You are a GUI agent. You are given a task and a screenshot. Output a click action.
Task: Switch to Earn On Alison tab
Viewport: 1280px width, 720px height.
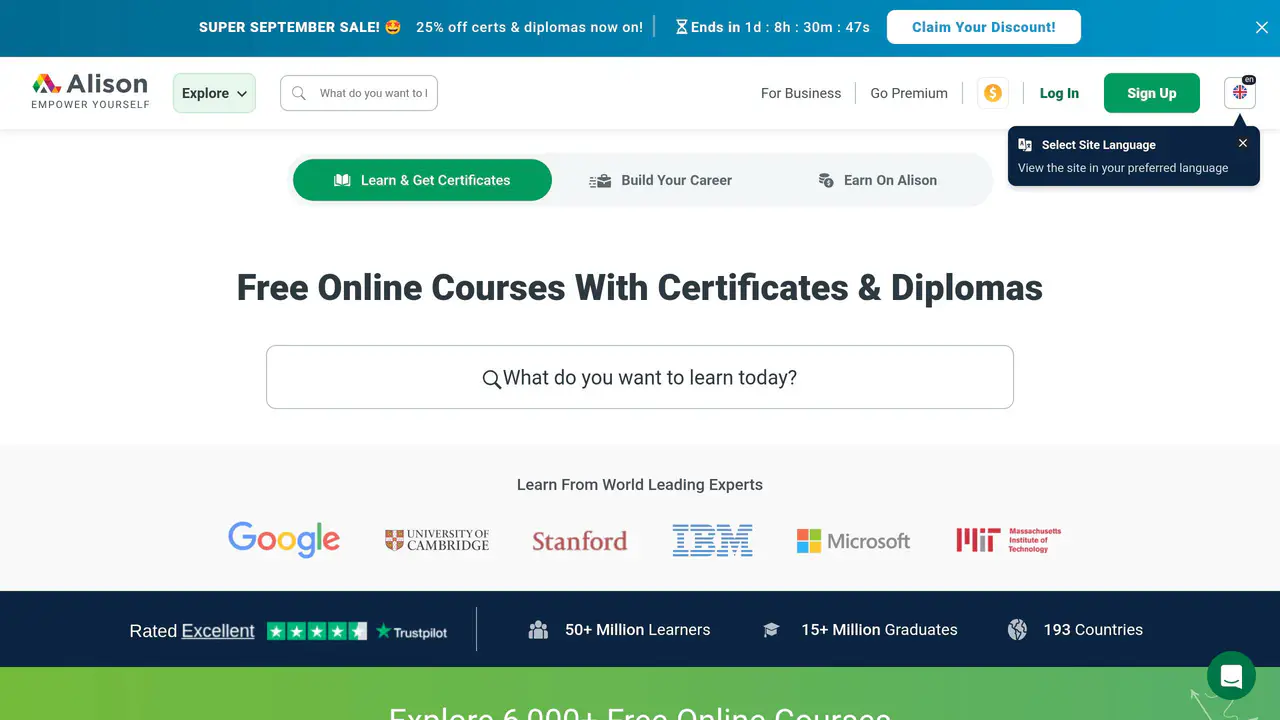click(878, 180)
